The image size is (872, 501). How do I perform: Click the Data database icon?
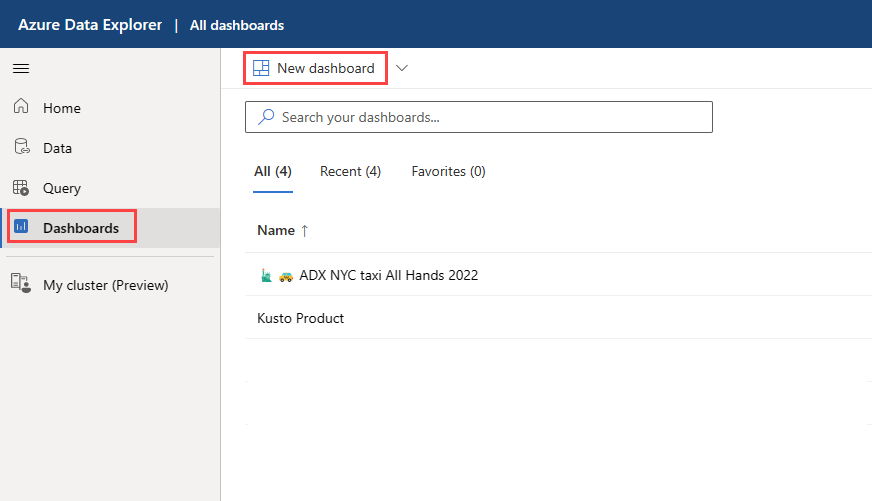point(22,147)
